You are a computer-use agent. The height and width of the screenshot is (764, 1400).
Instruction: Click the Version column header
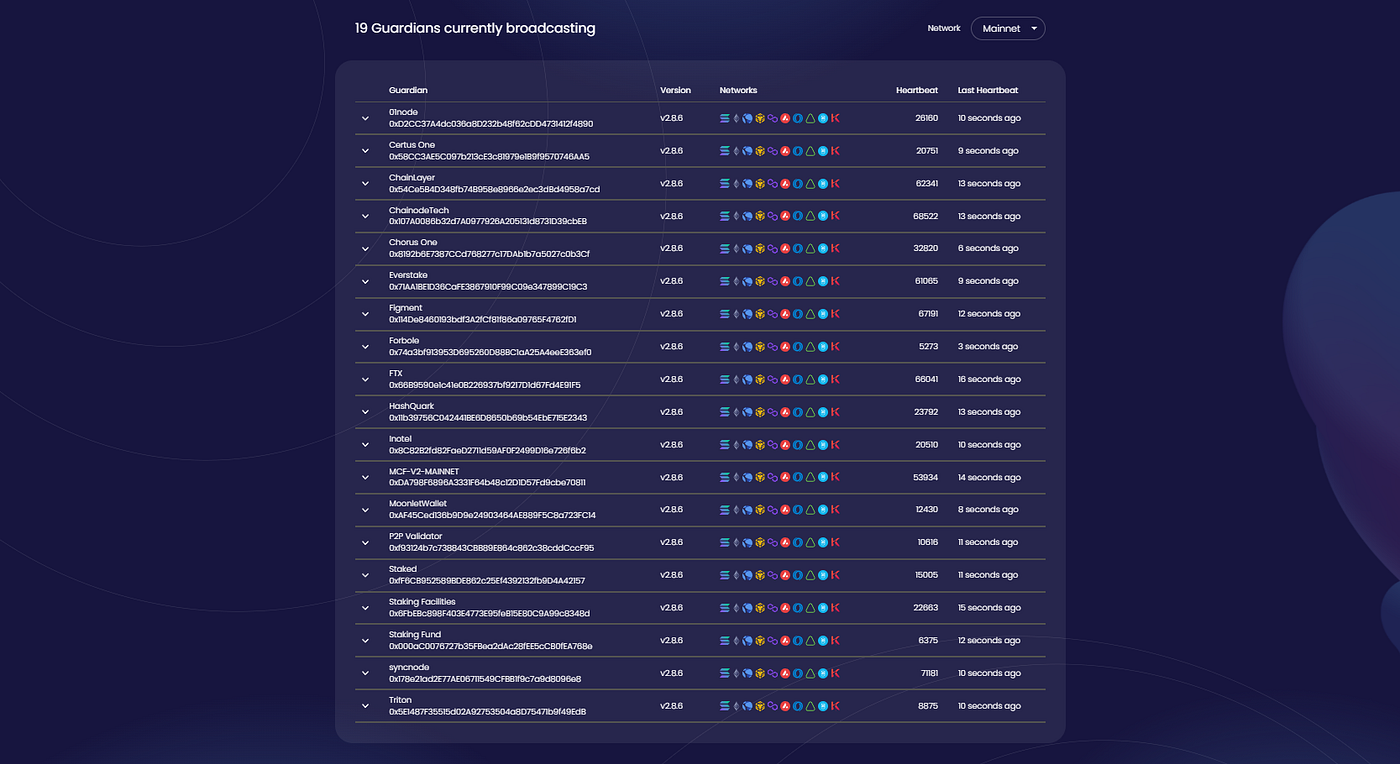(x=675, y=91)
